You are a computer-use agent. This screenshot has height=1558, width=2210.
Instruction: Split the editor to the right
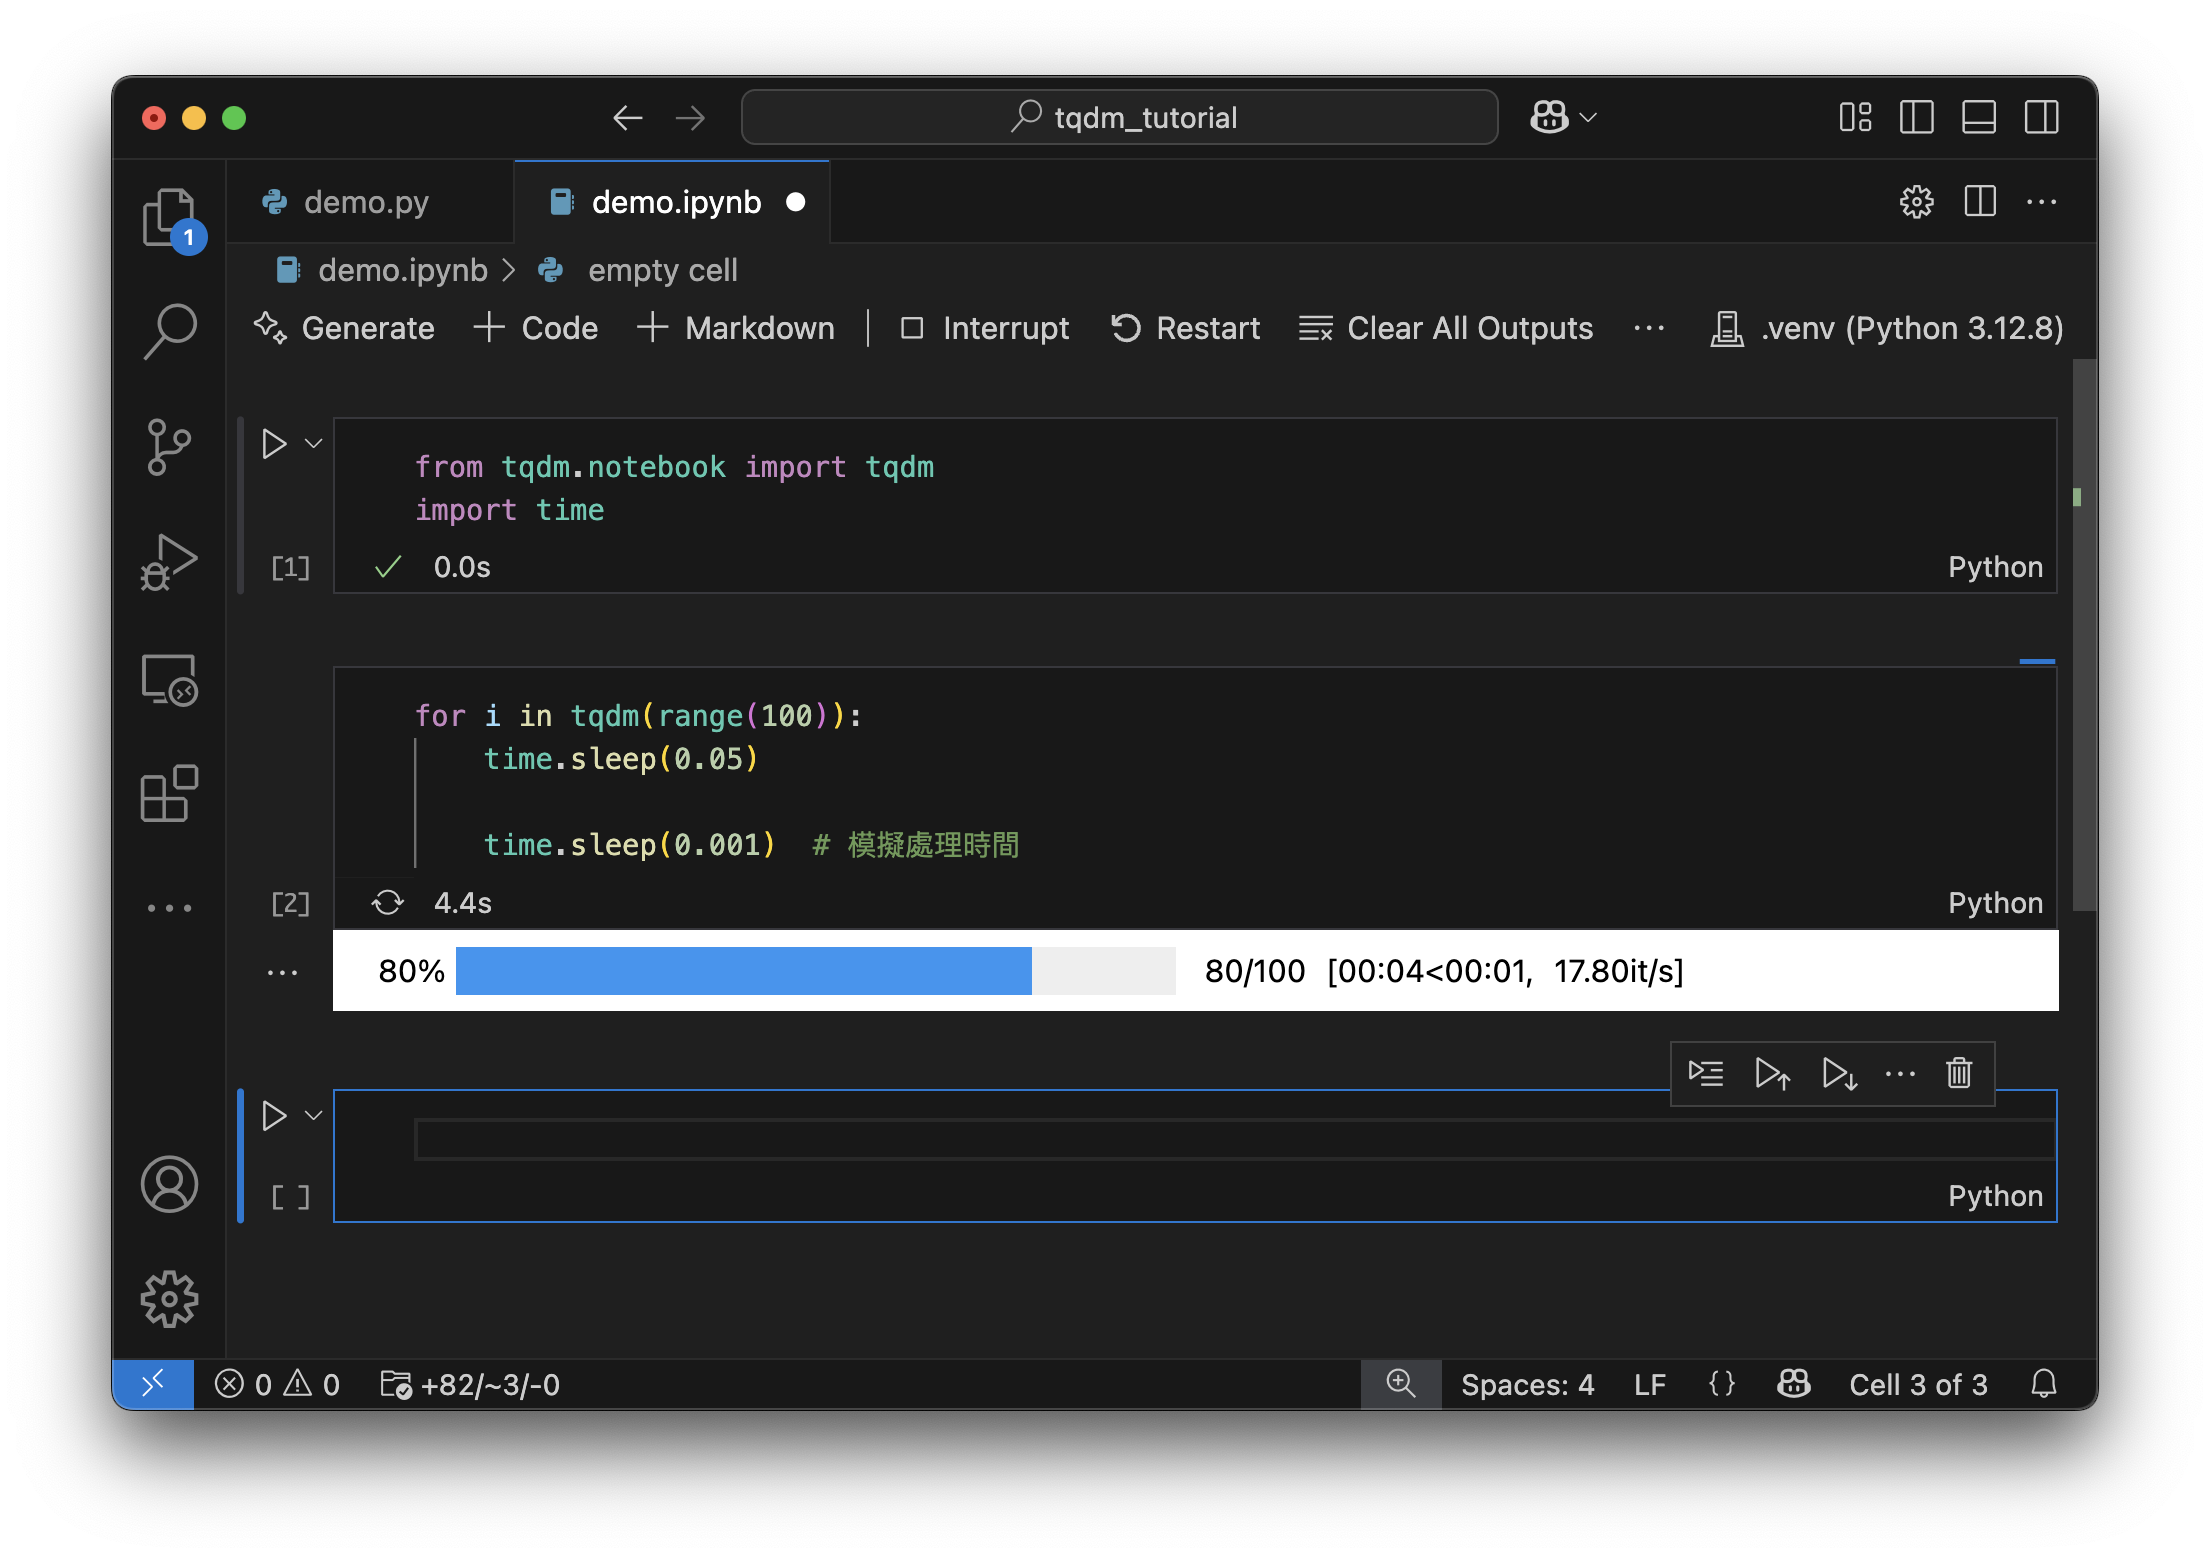tap(1979, 202)
